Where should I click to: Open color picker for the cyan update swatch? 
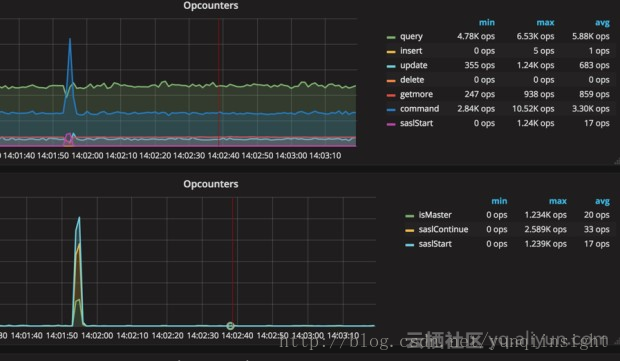[391, 66]
